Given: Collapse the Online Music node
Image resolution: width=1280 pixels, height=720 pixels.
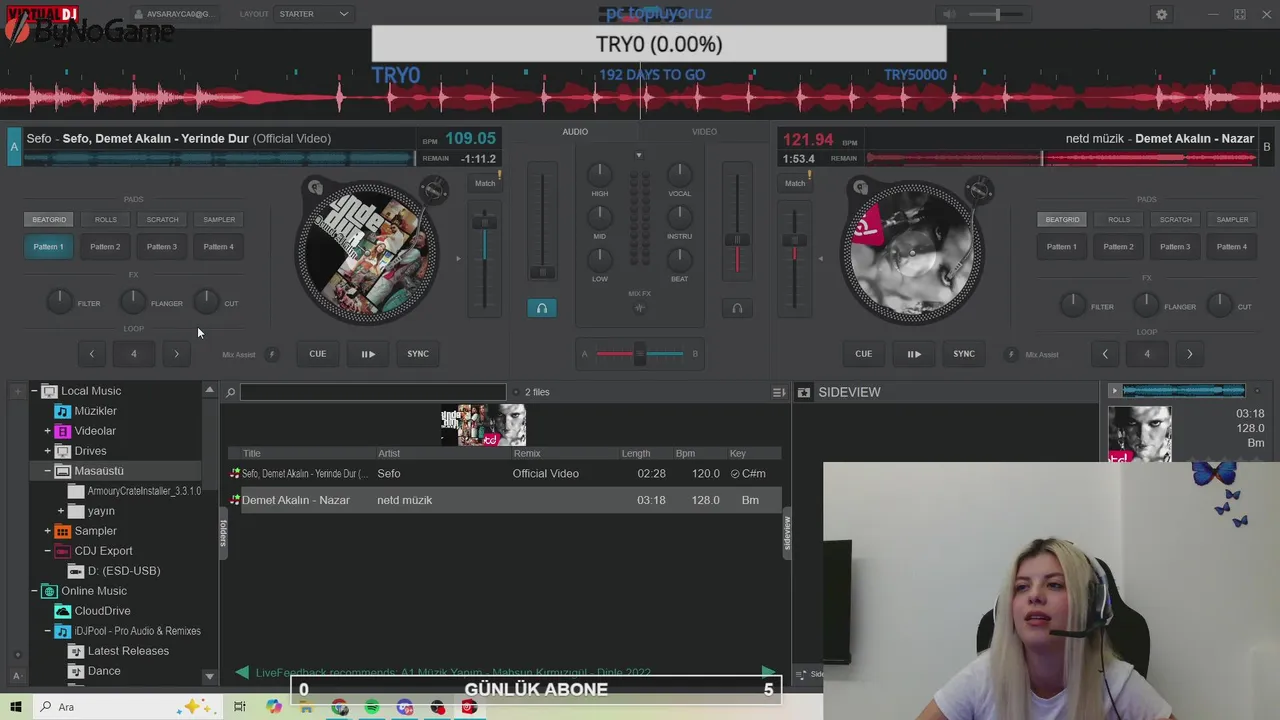Looking at the screenshot, I should click(x=34, y=591).
